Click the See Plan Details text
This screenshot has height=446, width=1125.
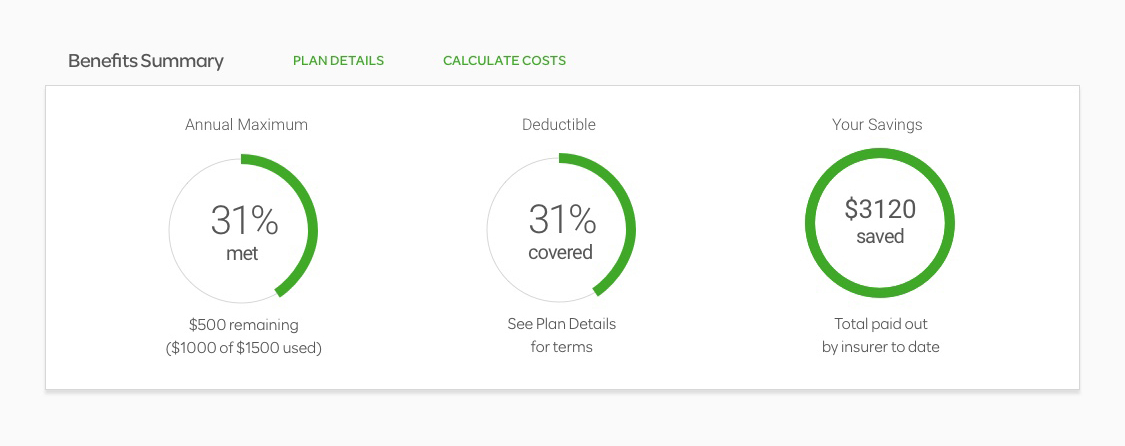click(562, 324)
